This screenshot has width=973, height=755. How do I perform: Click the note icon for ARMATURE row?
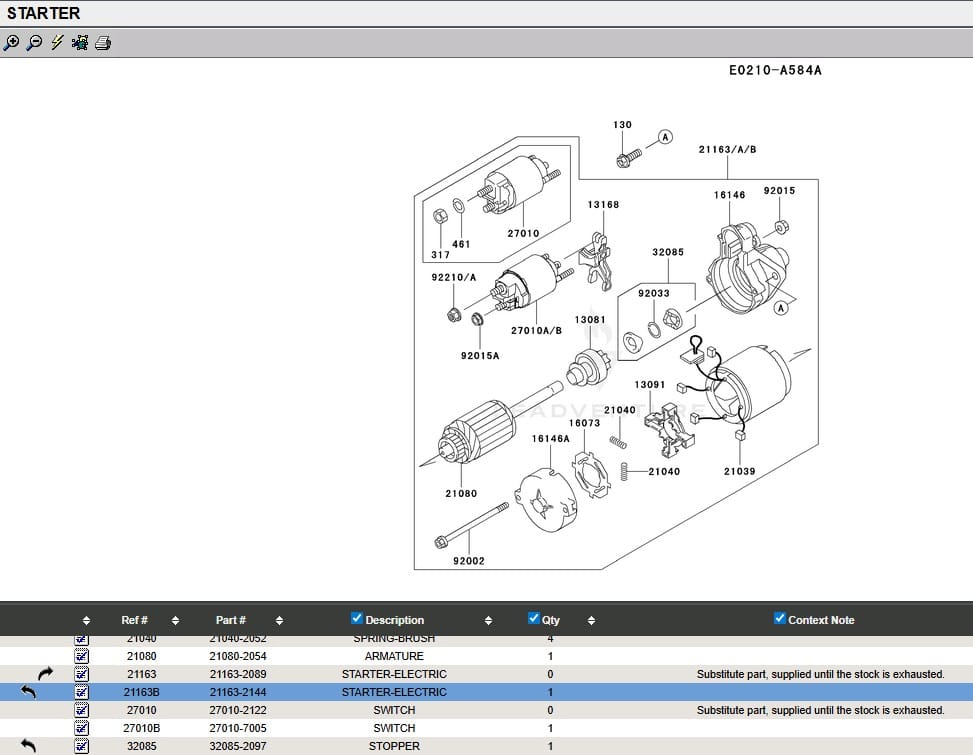tap(82, 656)
